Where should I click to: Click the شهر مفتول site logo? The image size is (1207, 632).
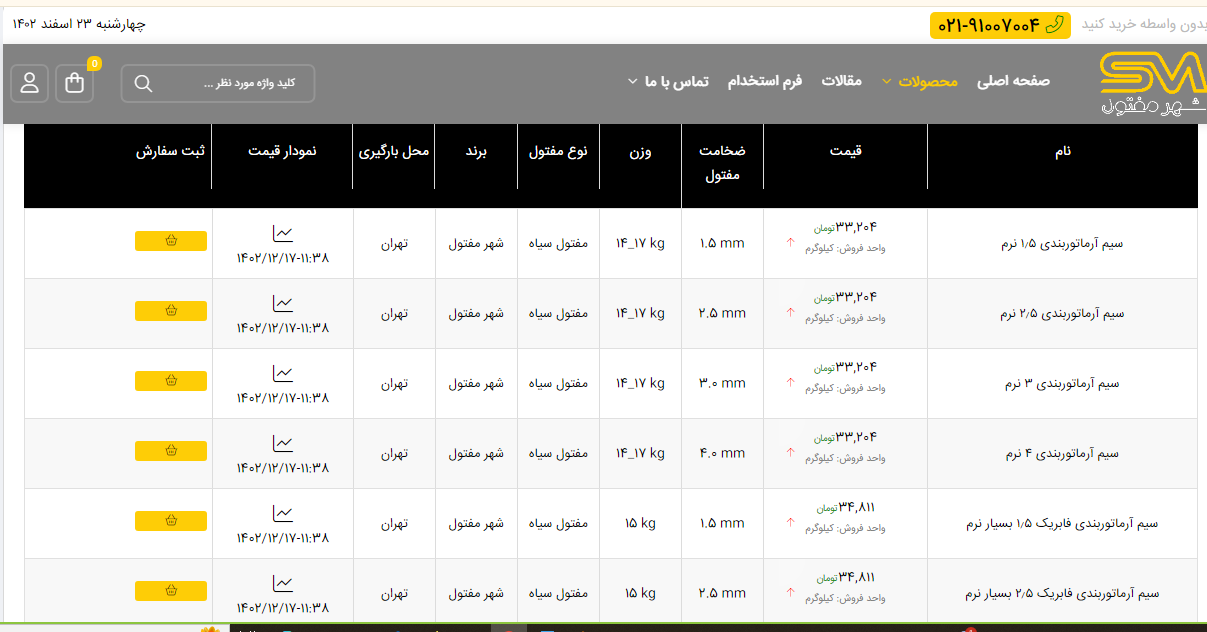tap(1151, 83)
